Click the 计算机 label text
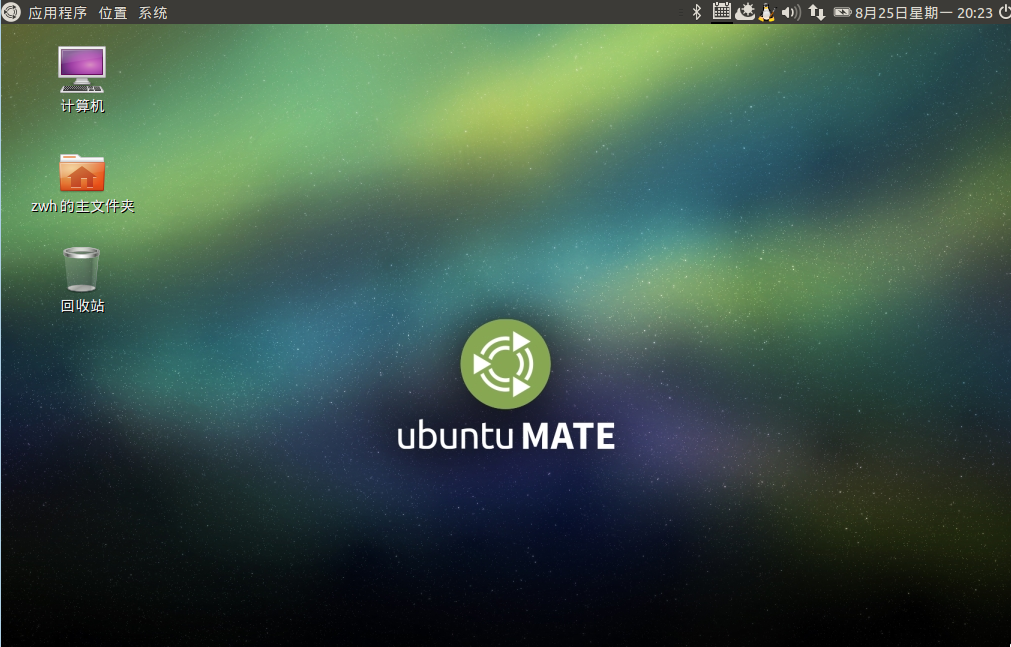This screenshot has height=647, width=1011. (82, 106)
